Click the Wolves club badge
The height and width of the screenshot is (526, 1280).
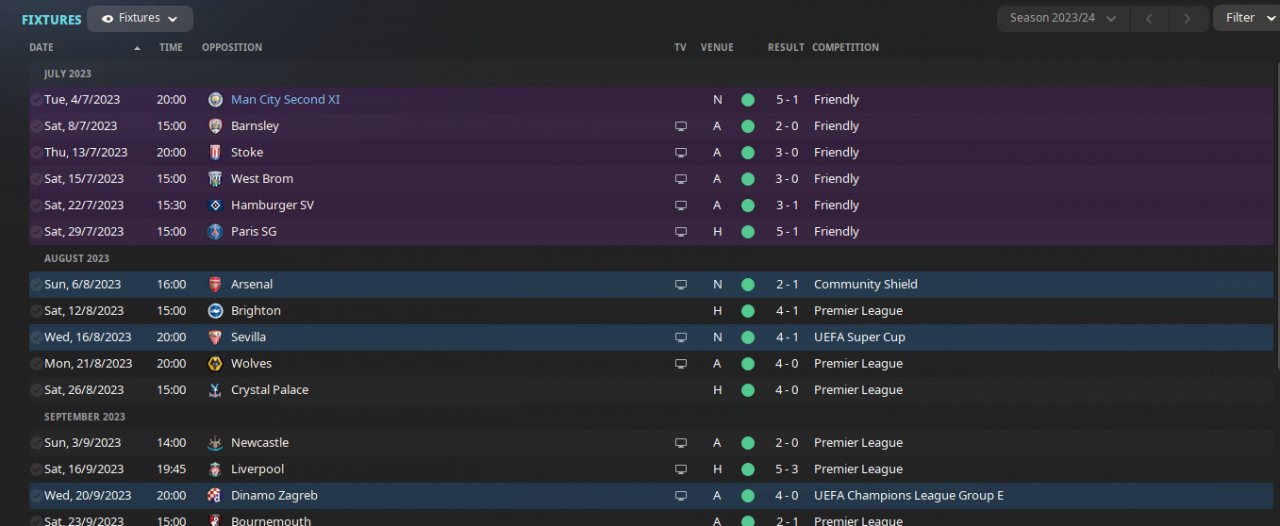[x=215, y=364]
